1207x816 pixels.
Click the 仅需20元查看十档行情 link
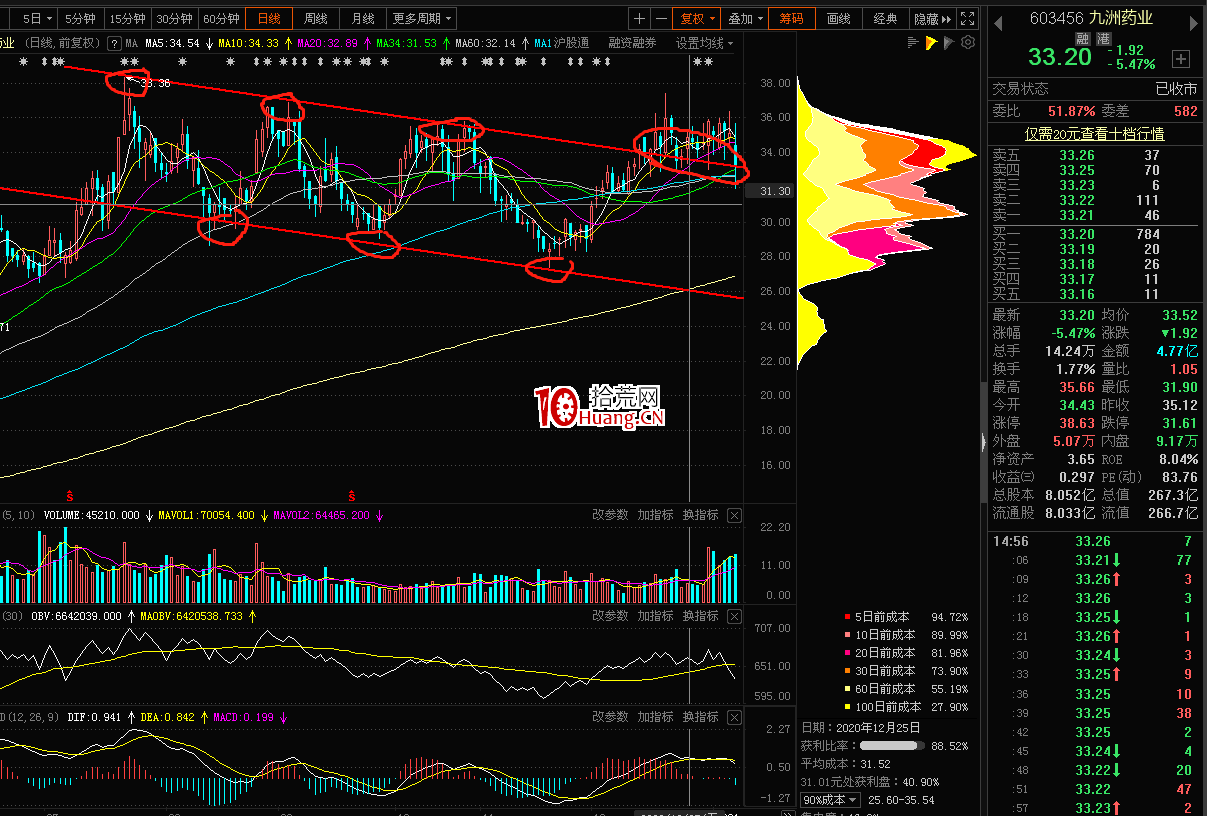point(1094,134)
